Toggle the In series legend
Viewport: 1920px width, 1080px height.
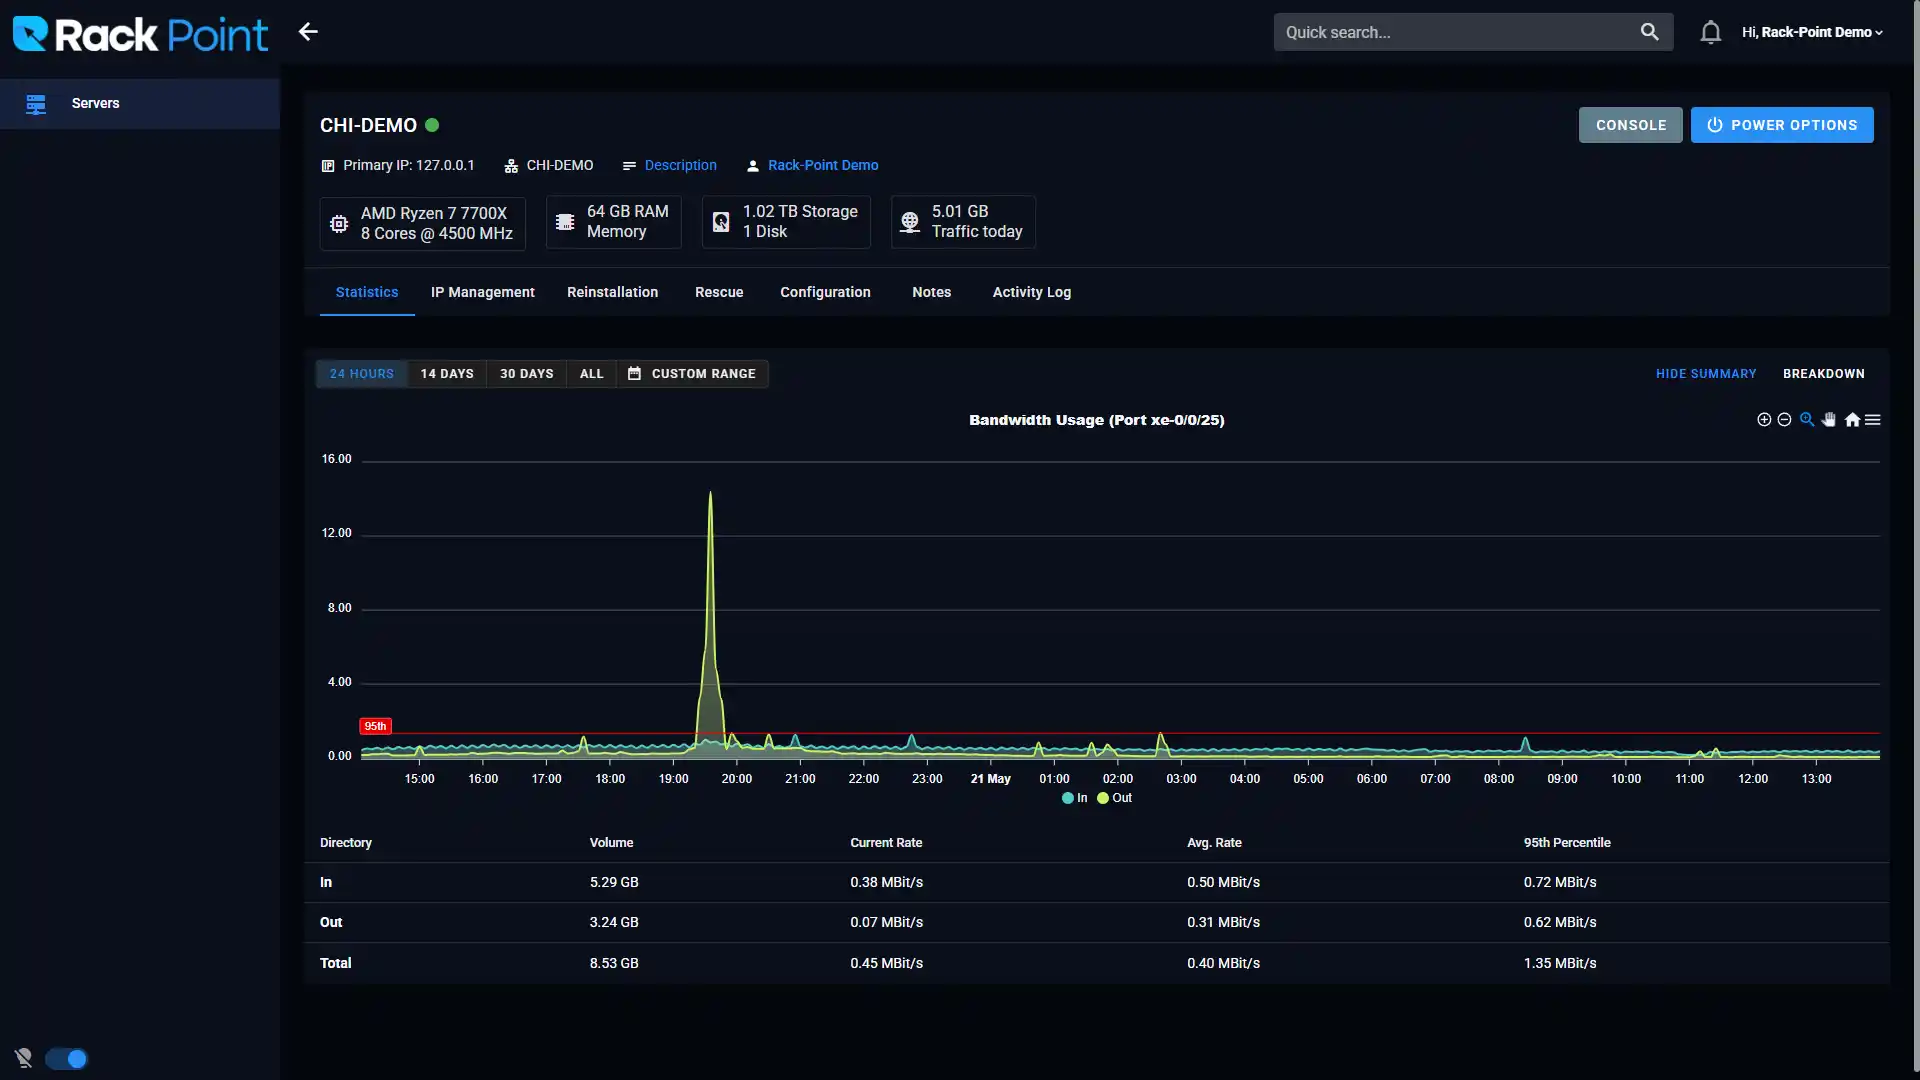(x=1075, y=798)
